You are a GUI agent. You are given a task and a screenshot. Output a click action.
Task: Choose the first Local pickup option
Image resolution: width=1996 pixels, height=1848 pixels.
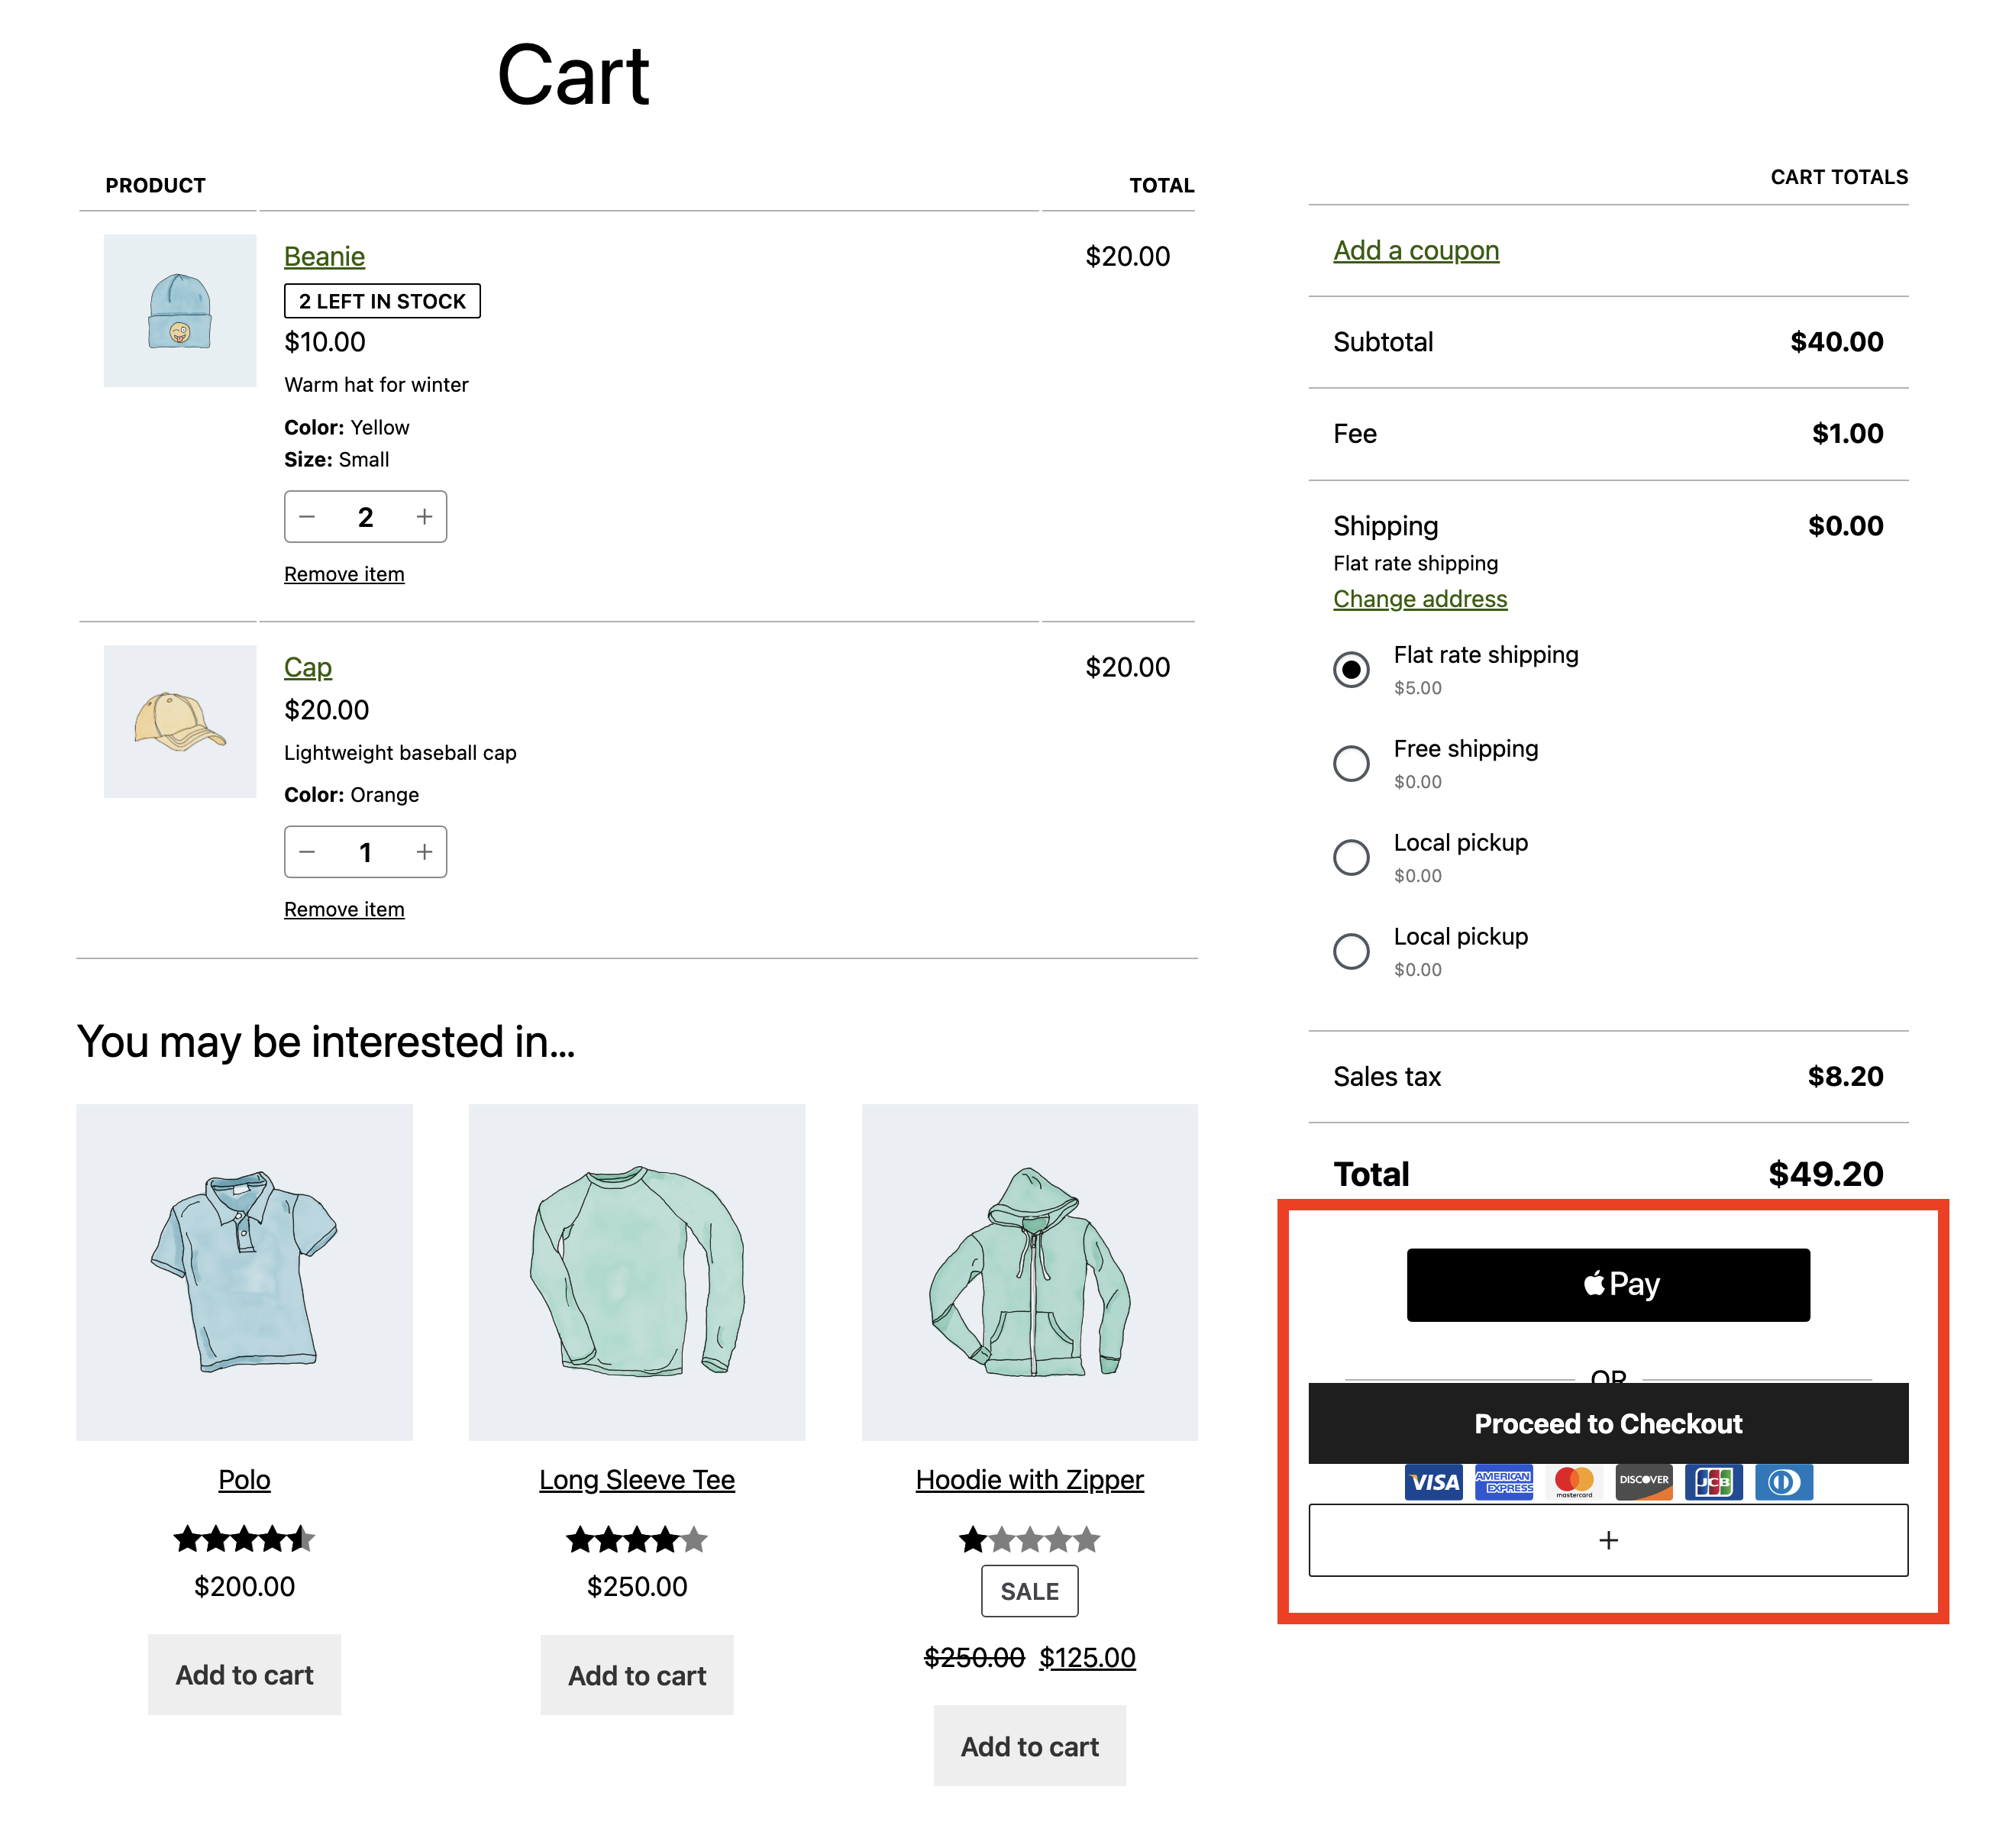pos(1351,857)
